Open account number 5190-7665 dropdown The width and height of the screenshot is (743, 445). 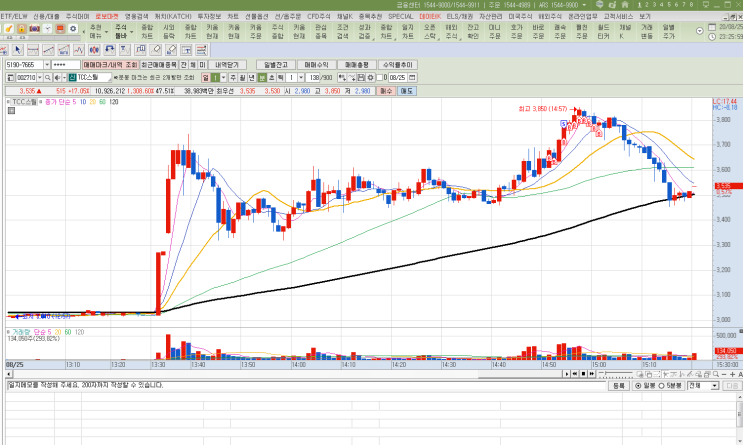[47, 65]
